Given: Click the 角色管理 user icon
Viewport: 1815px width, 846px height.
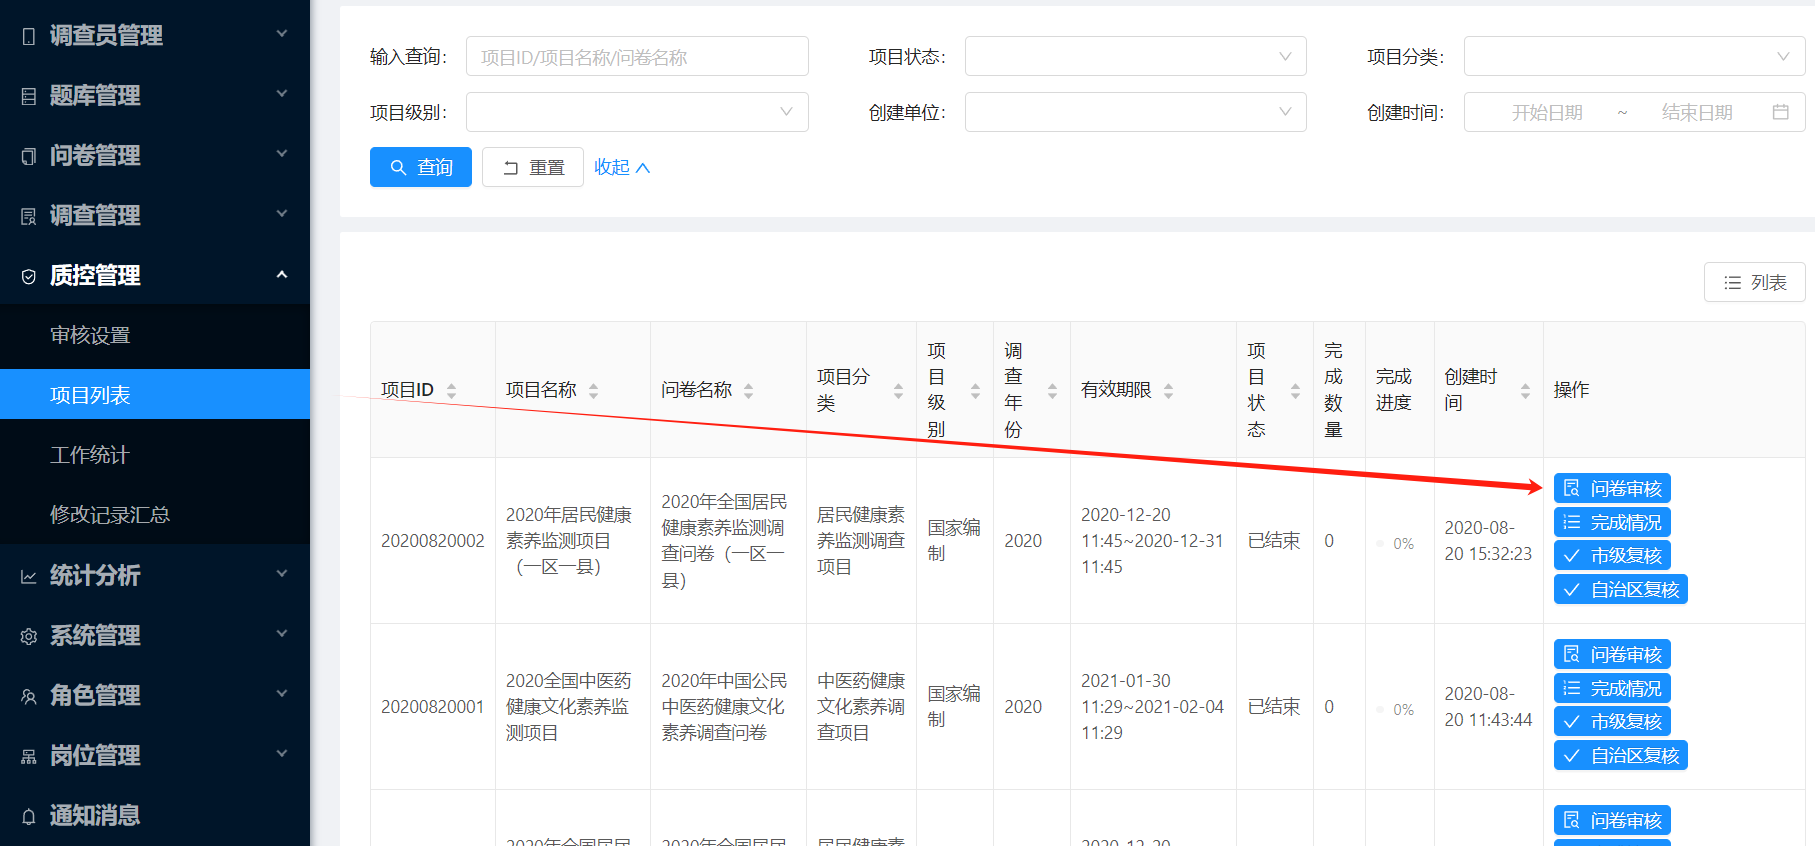Looking at the screenshot, I should (x=29, y=696).
